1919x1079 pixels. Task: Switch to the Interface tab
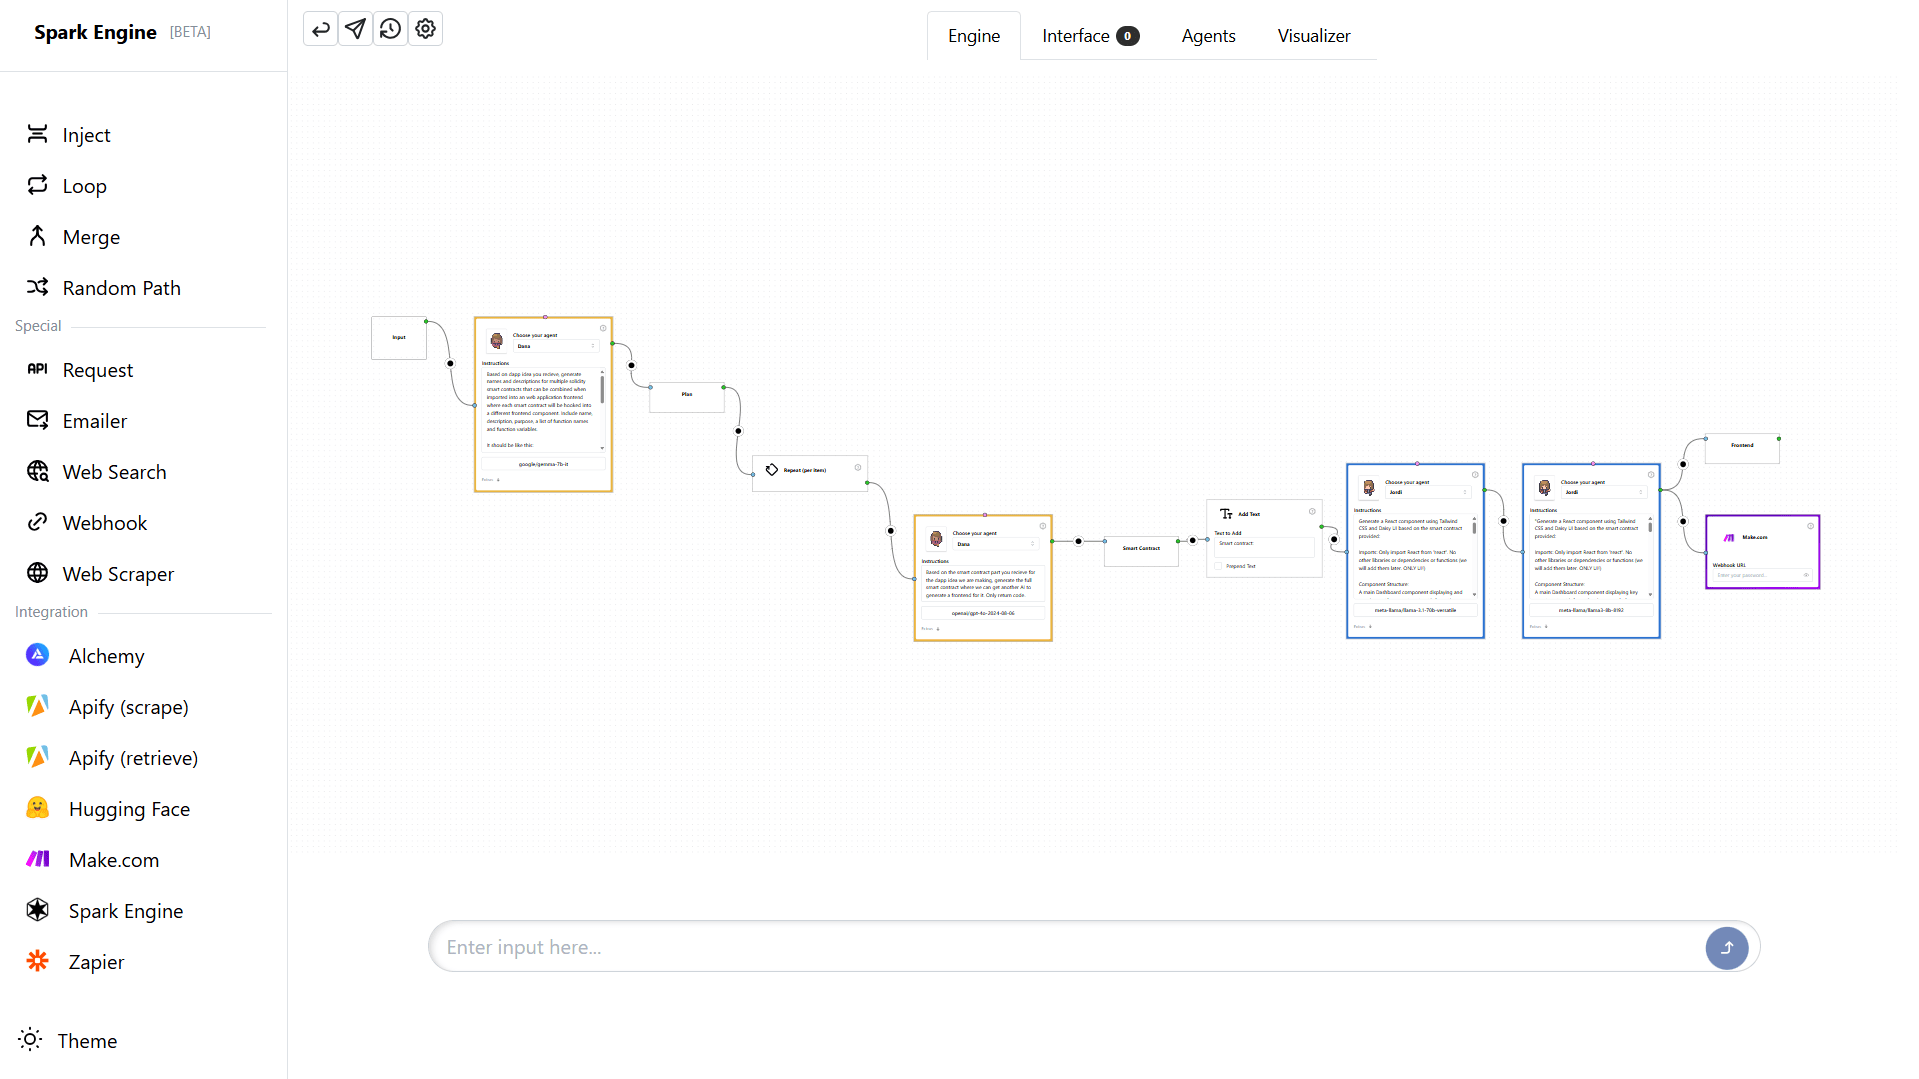[x=1090, y=36]
